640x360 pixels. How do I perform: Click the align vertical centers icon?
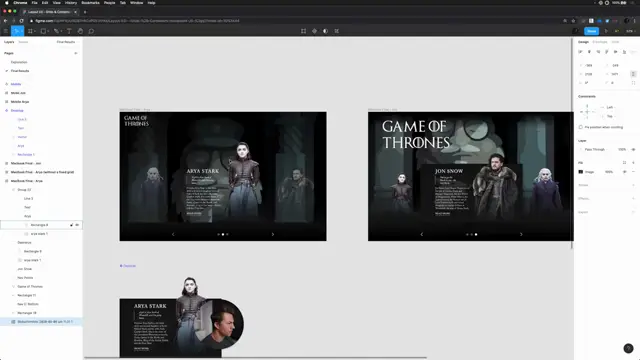[x=616, y=52]
